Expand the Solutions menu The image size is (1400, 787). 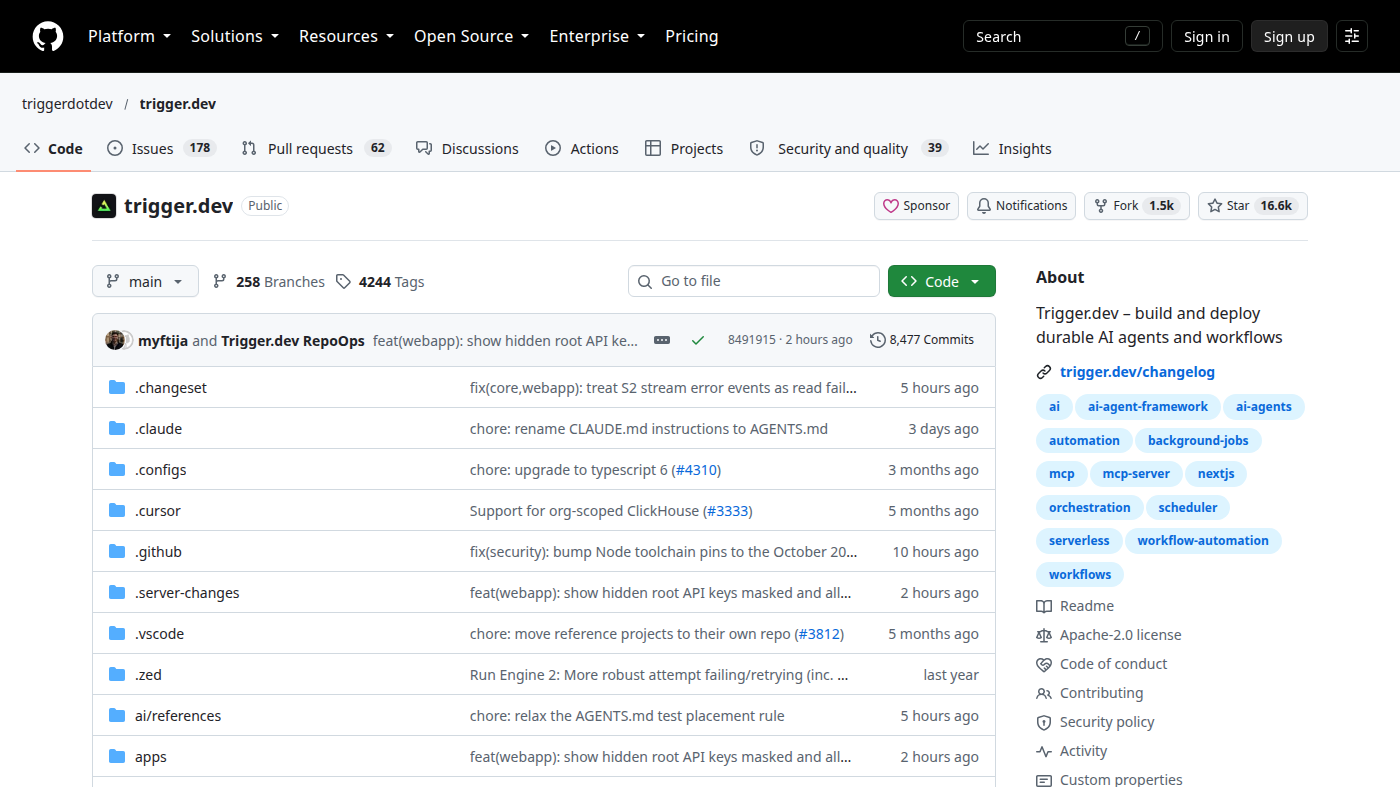pyautogui.click(x=235, y=36)
